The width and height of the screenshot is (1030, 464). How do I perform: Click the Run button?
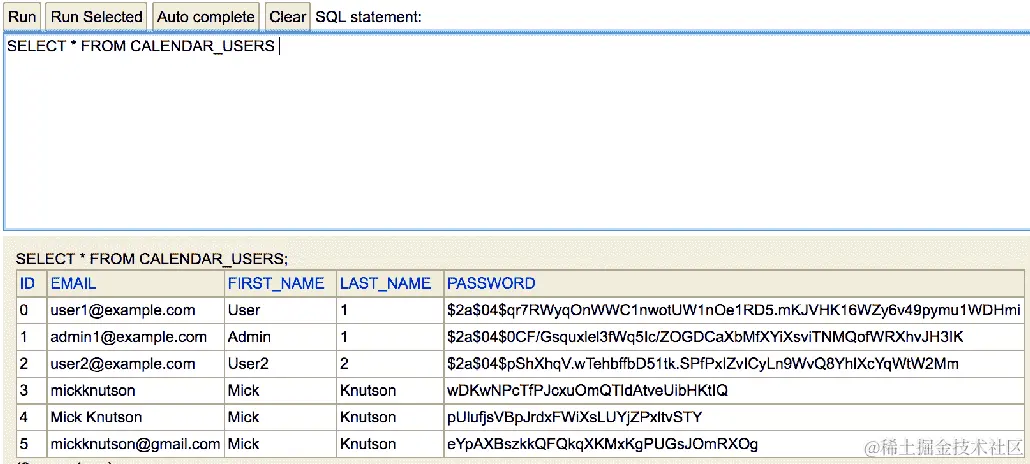(x=22, y=16)
